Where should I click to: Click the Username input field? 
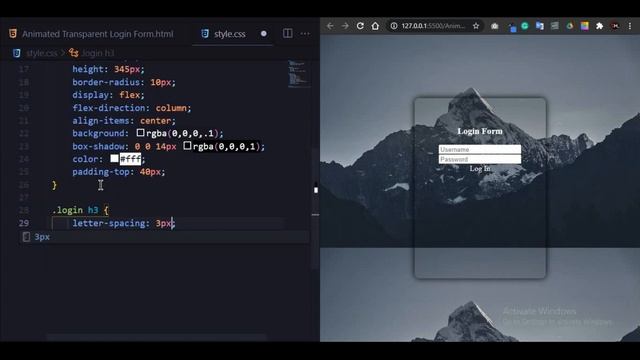tap(480, 149)
